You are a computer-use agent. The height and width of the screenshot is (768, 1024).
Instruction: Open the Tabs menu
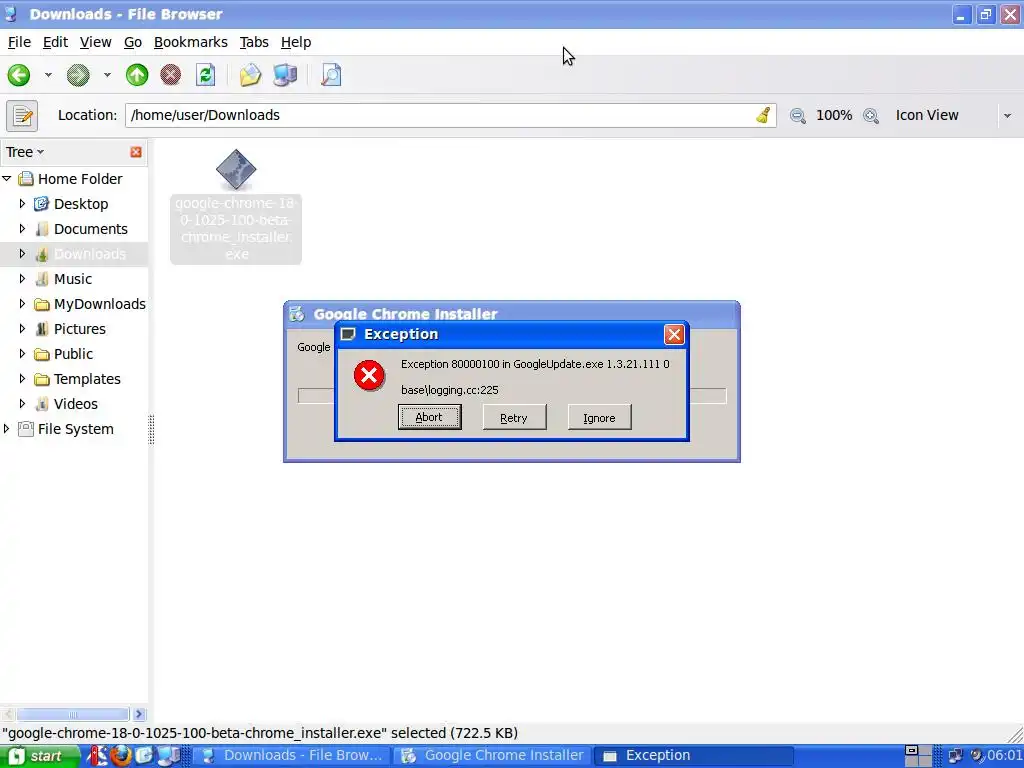[254, 42]
